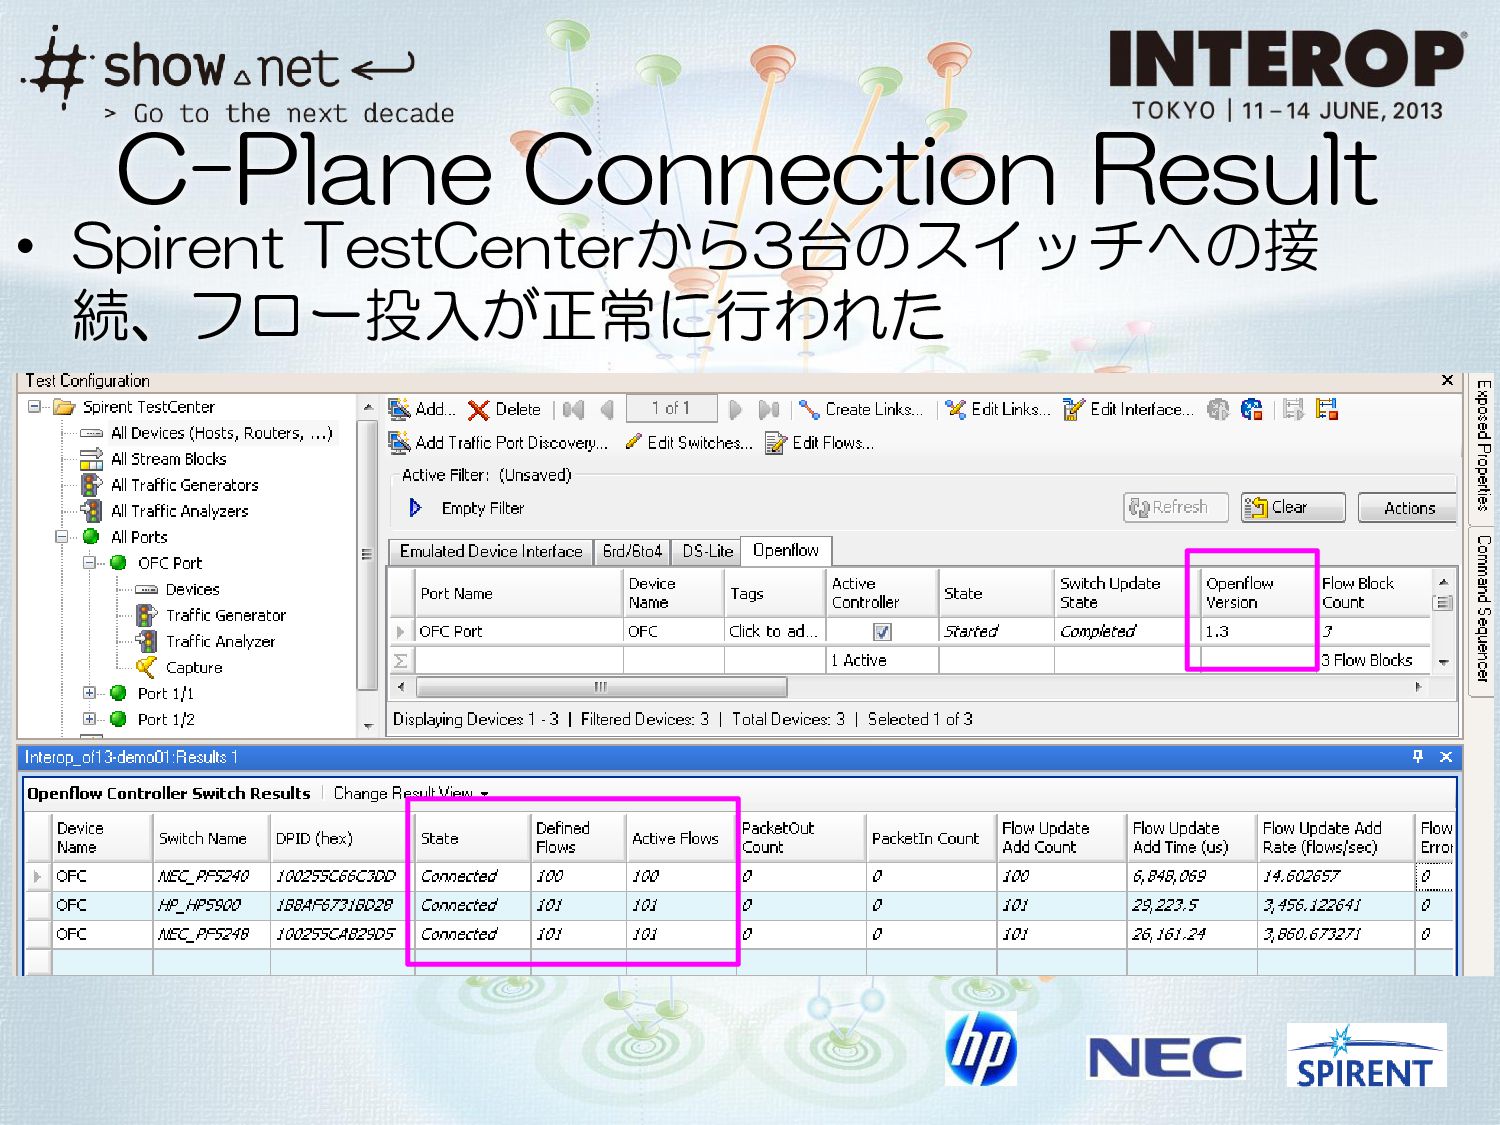
Task: Click the DPID (hex) column header
Action: (x=340, y=838)
